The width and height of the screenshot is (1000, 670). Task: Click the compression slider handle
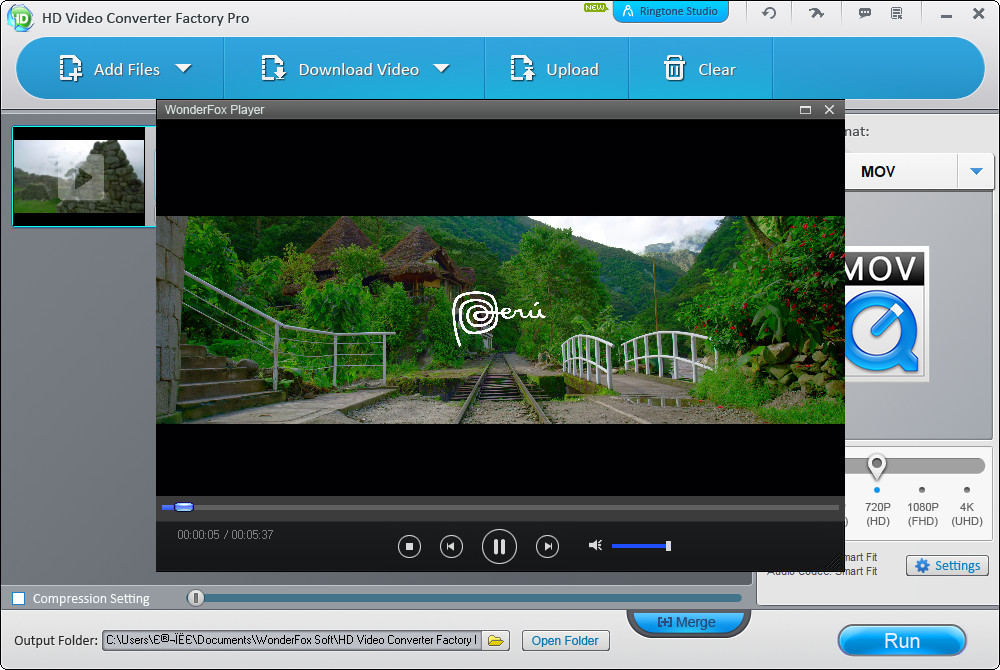point(195,598)
